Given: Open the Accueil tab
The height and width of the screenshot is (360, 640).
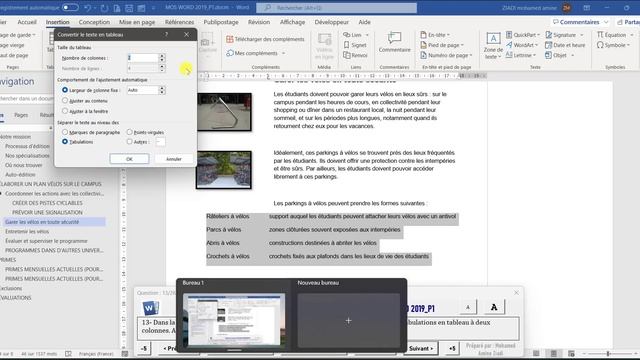Looking at the screenshot, I should click(x=27, y=22).
